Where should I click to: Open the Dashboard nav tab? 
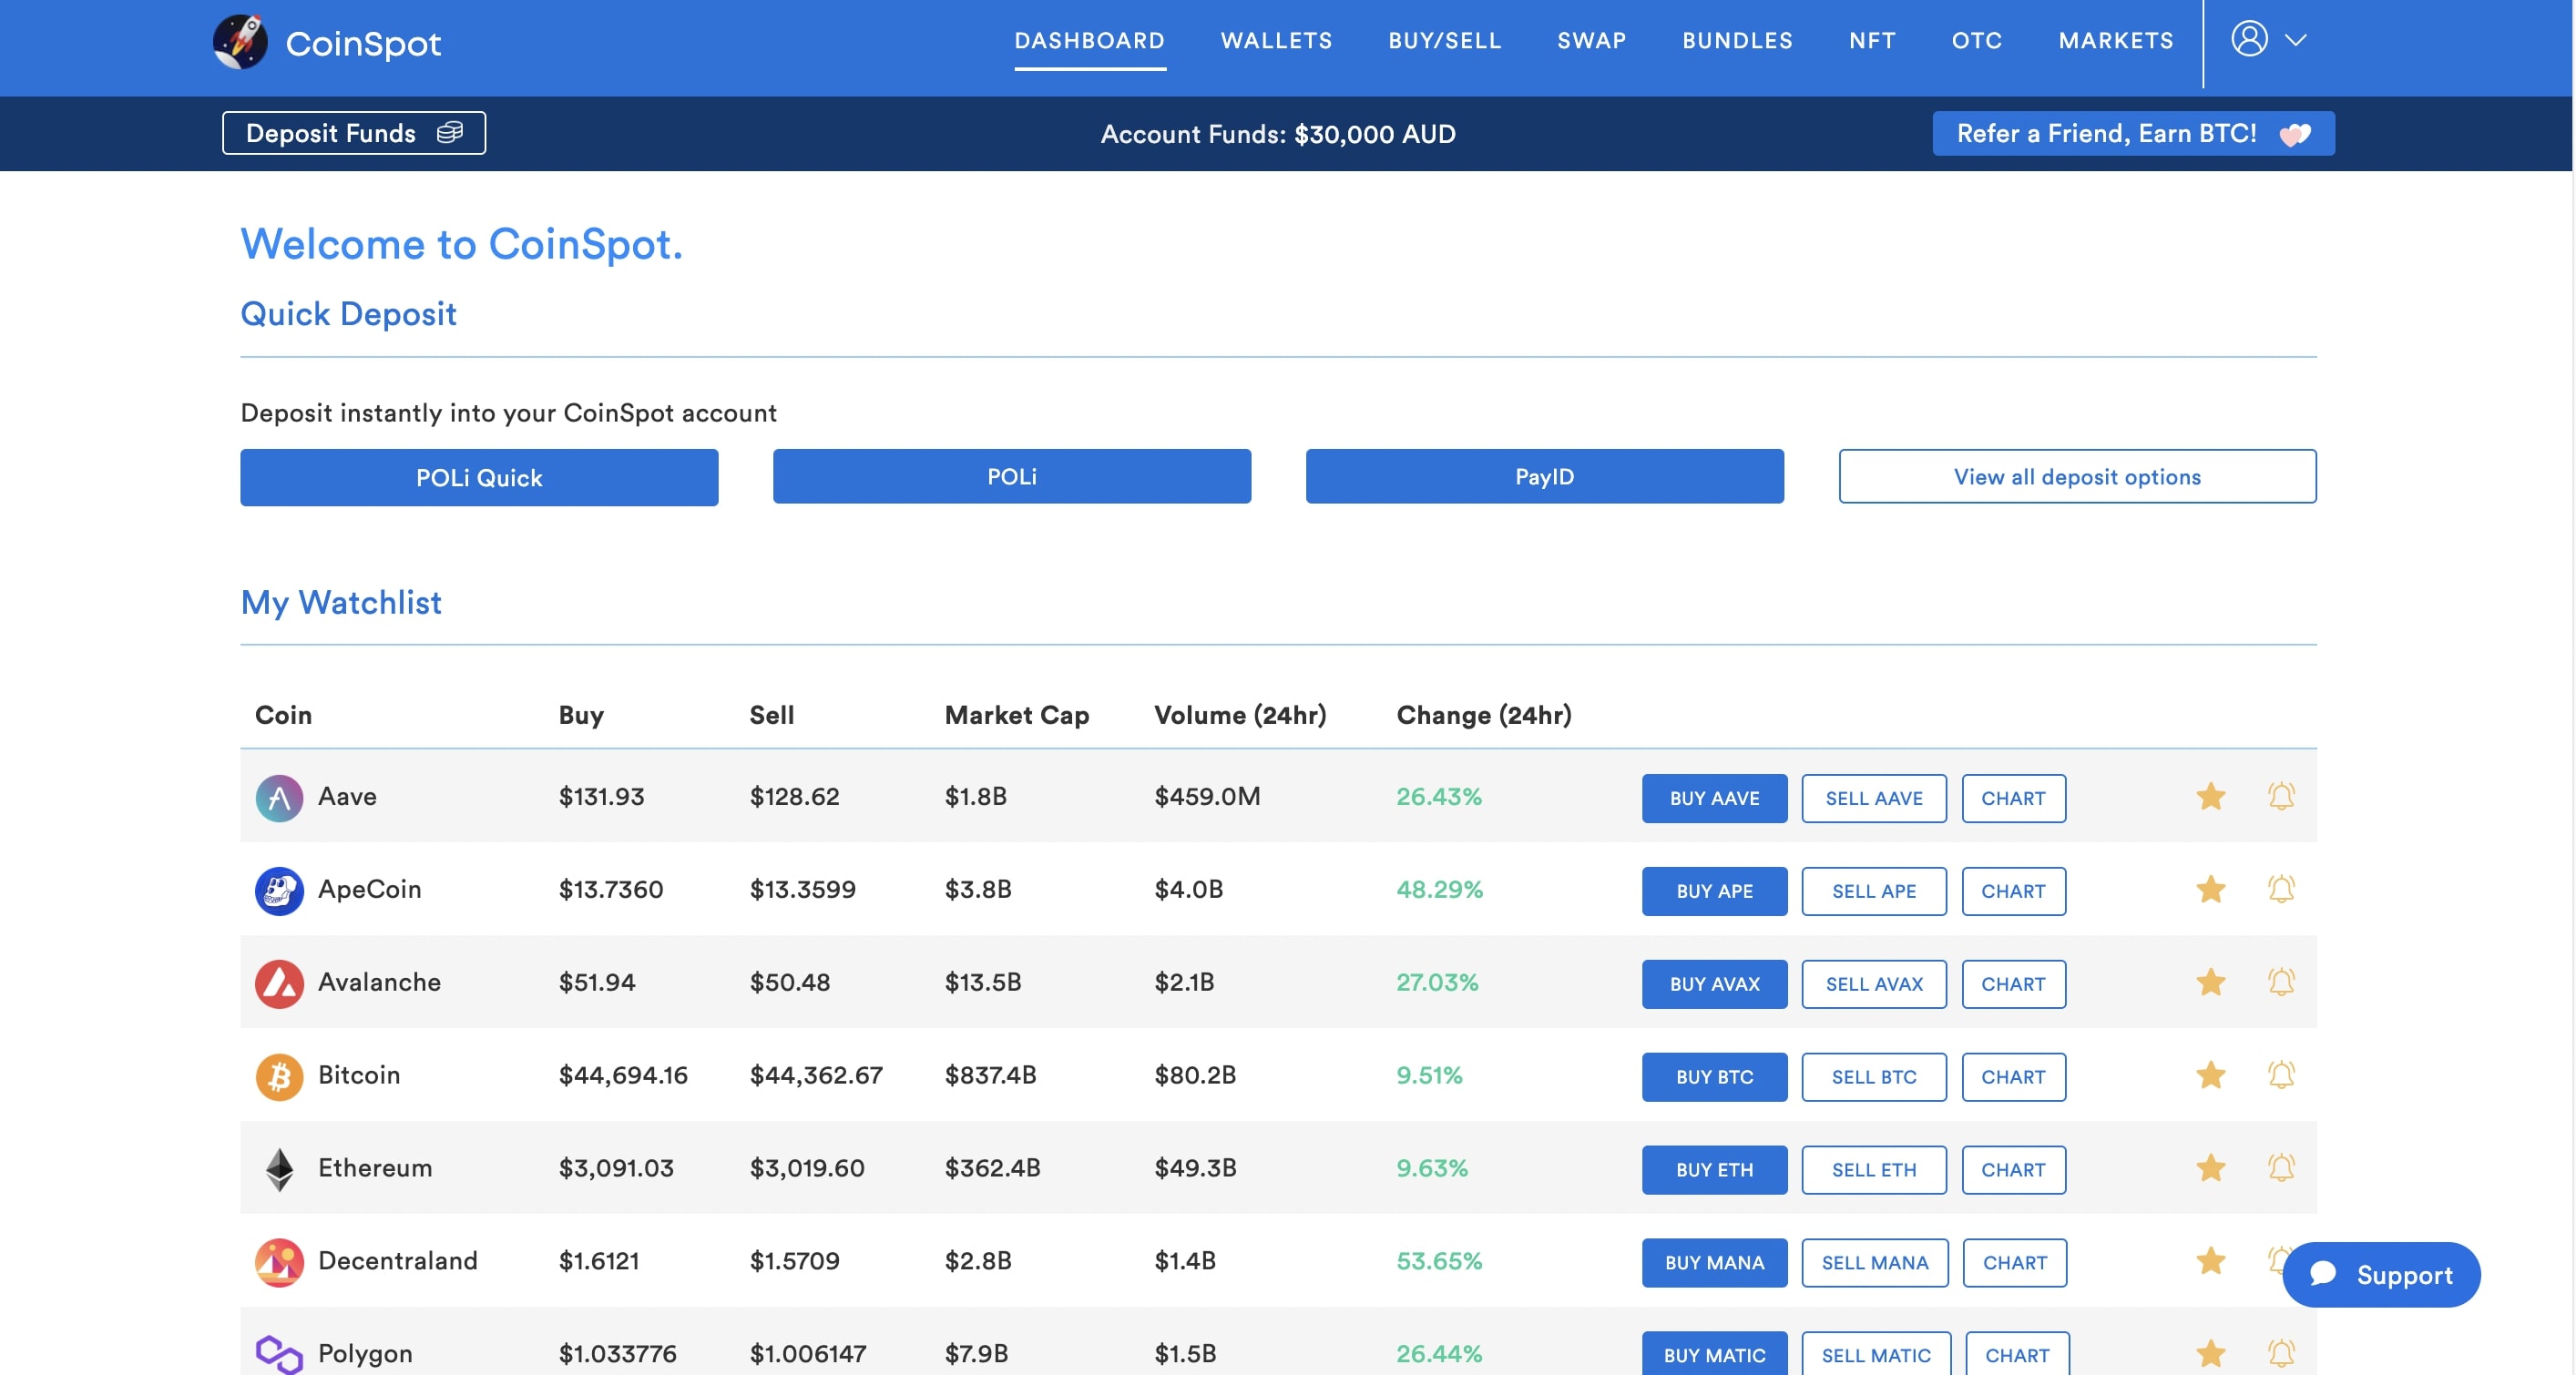(x=1089, y=41)
